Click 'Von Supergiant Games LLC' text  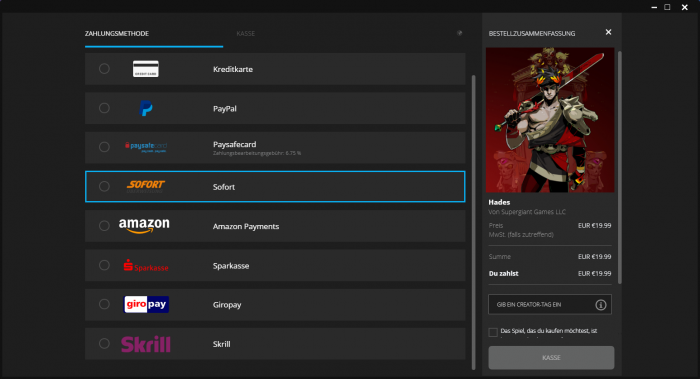527,212
